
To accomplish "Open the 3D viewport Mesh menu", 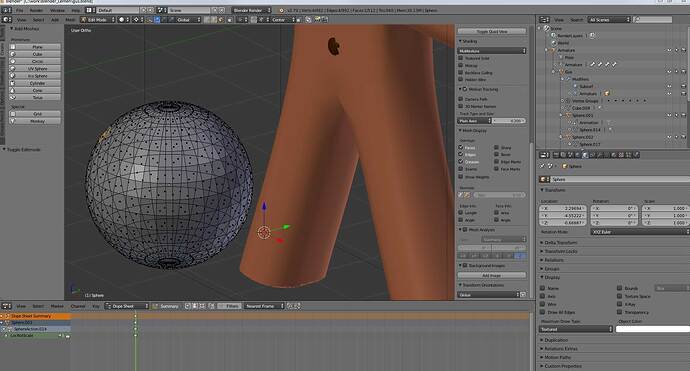I will pyautogui.click(x=70, y=20).
